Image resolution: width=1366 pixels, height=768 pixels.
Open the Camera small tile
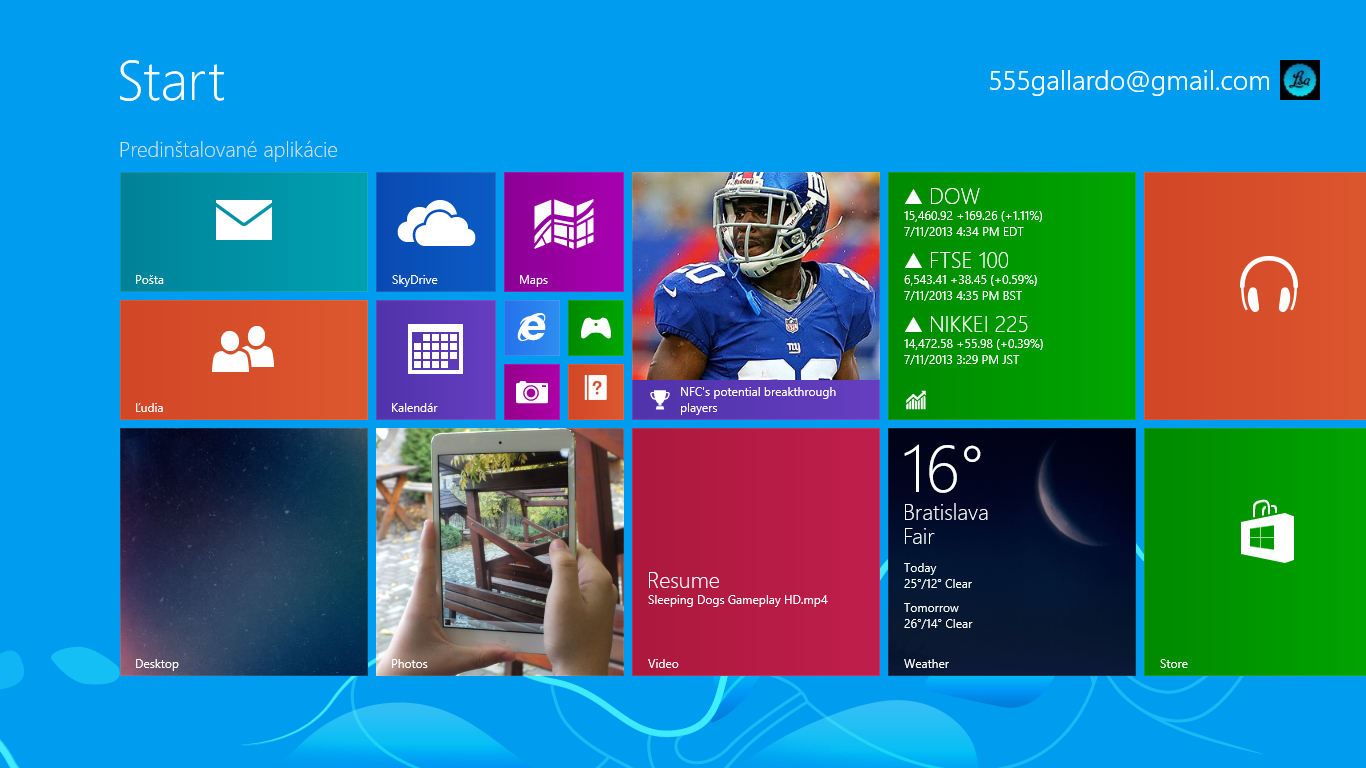tap(532, 392)
